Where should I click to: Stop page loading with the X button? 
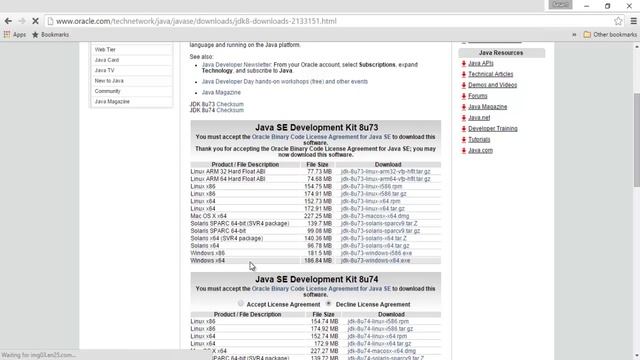tap(35, 21)
